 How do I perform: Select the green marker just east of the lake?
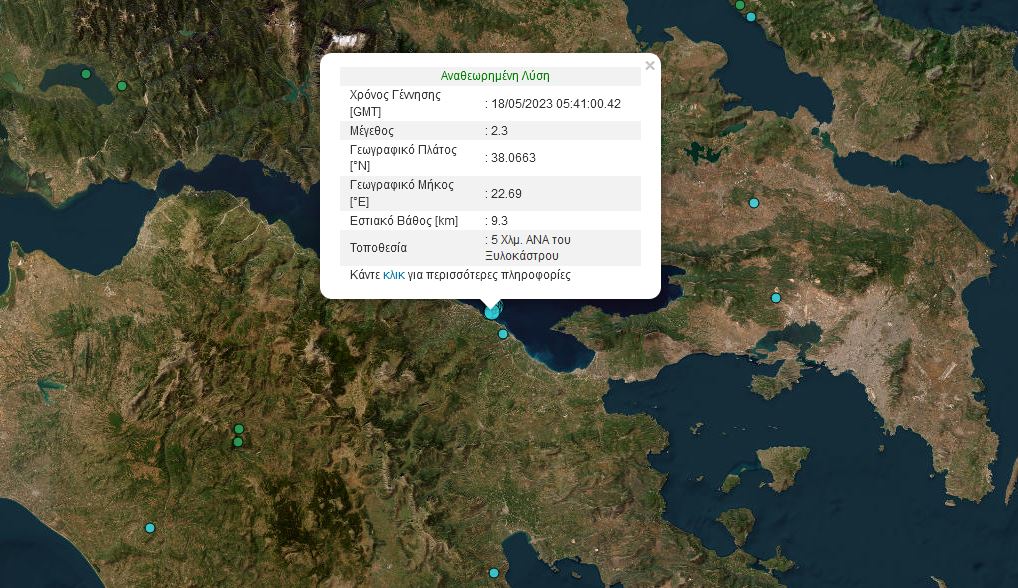122,86
